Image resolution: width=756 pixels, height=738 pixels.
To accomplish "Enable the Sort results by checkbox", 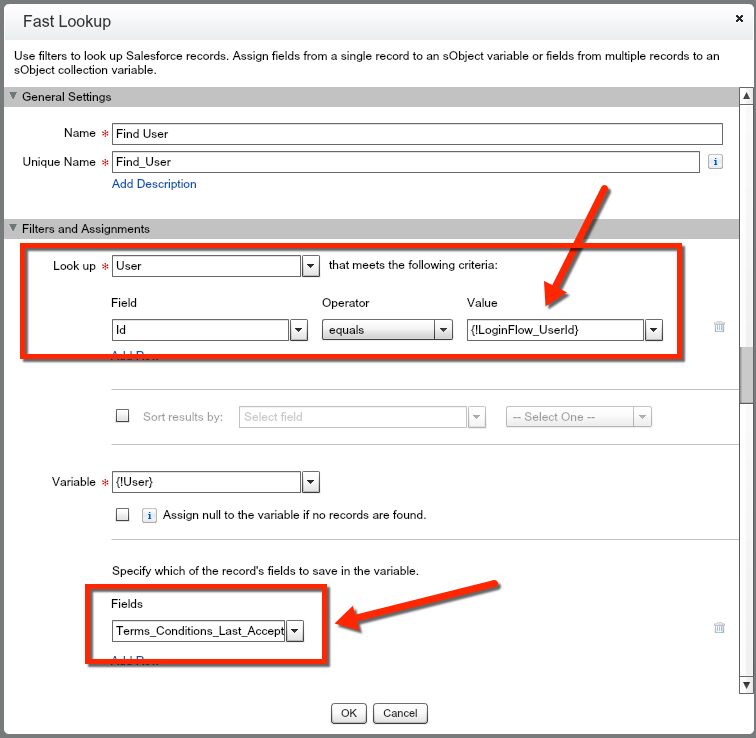I will (123, 416).
